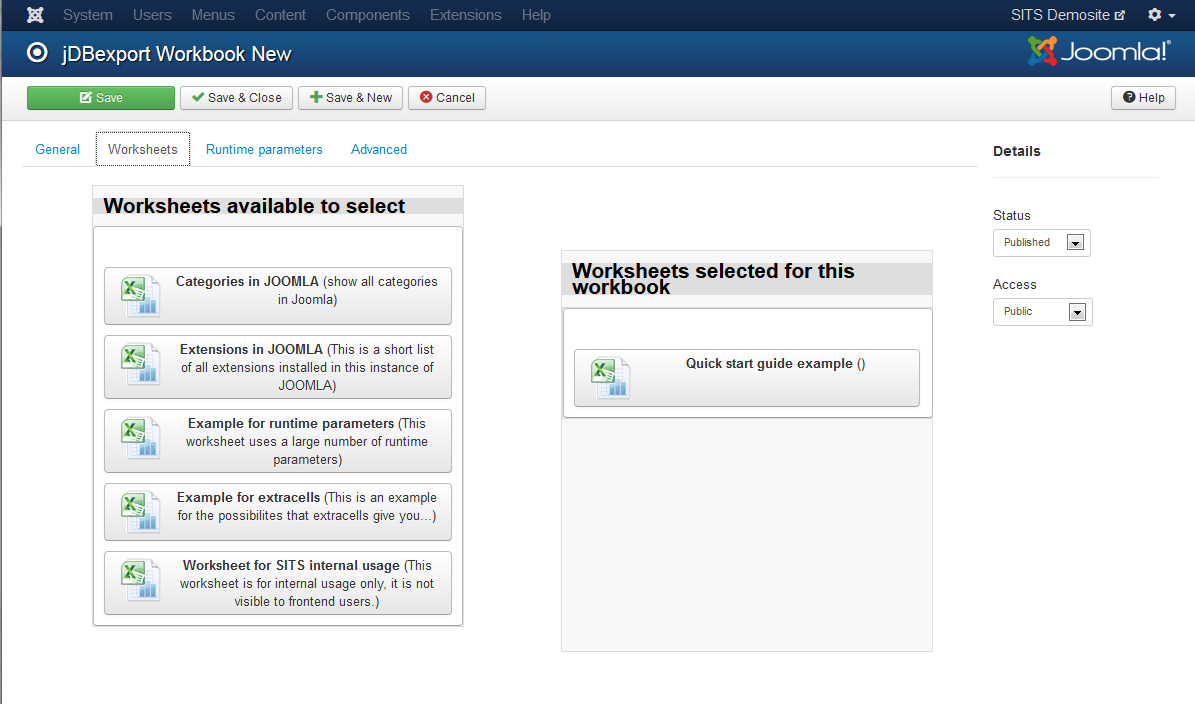Click the Joomla logo icon in top menu
The image size is (1195, 704).
pyautogui.click(x=35, y=15)
